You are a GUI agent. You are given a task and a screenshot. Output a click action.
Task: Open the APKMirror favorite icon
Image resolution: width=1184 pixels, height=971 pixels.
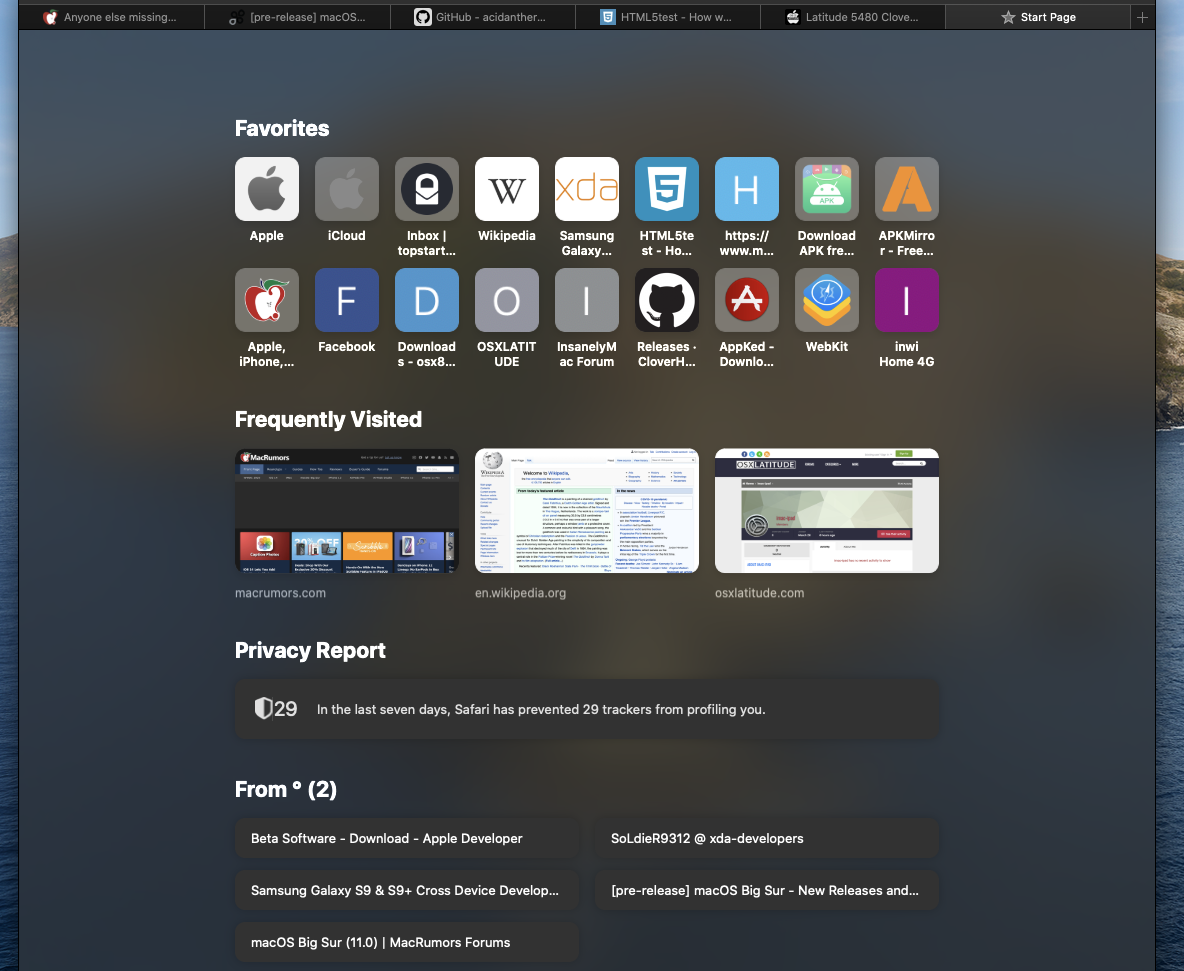tap(907, 189)
